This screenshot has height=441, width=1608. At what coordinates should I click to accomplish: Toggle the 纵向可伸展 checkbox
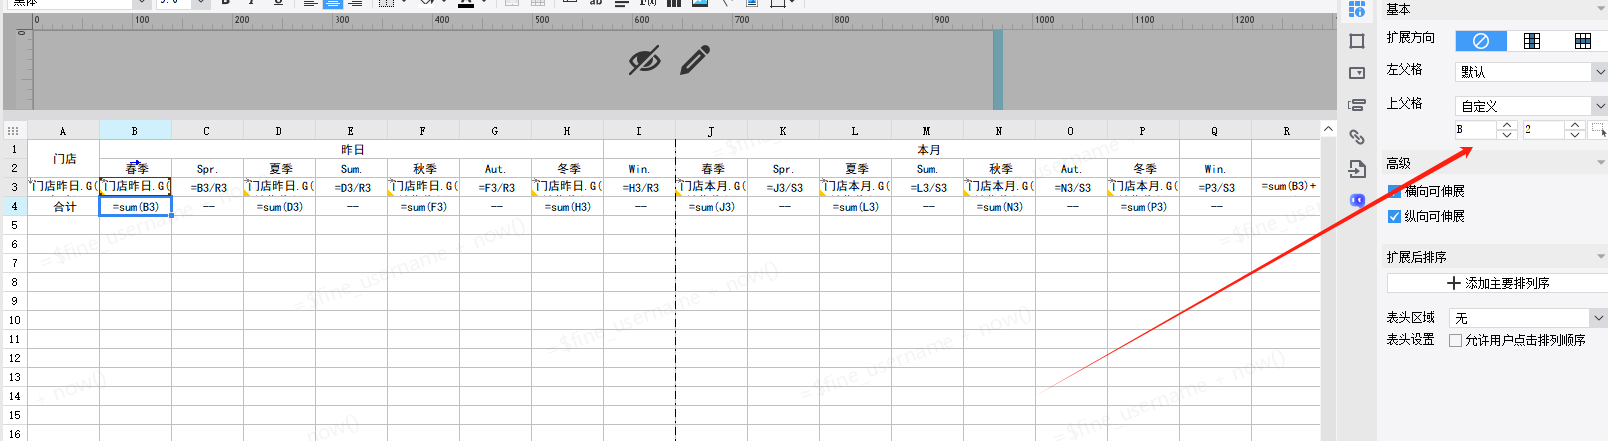click(1394, 216)
